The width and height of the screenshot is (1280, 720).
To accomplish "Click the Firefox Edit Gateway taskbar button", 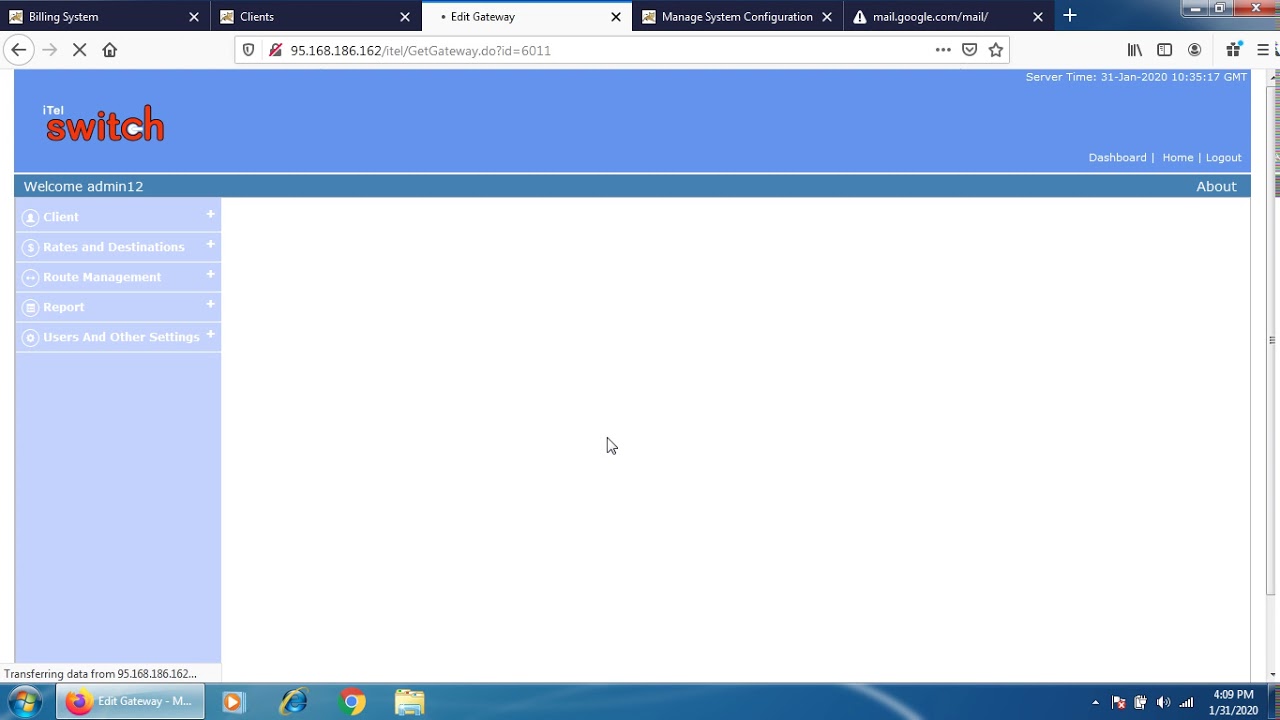I will (130, 702).
